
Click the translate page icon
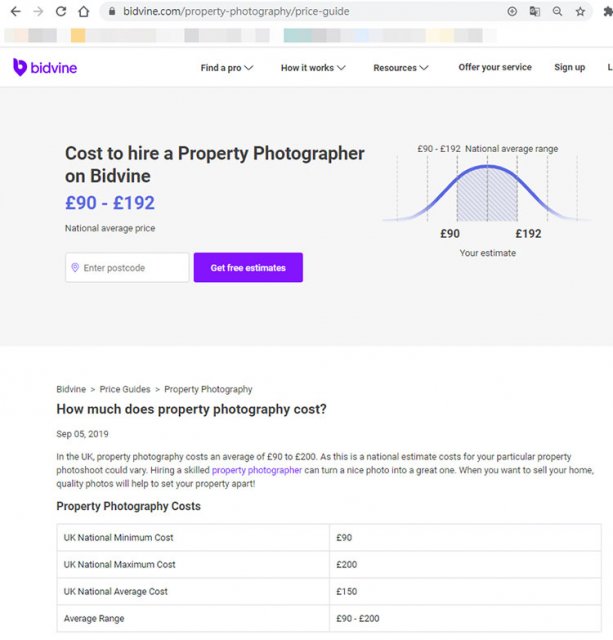(x=535, y=11)
